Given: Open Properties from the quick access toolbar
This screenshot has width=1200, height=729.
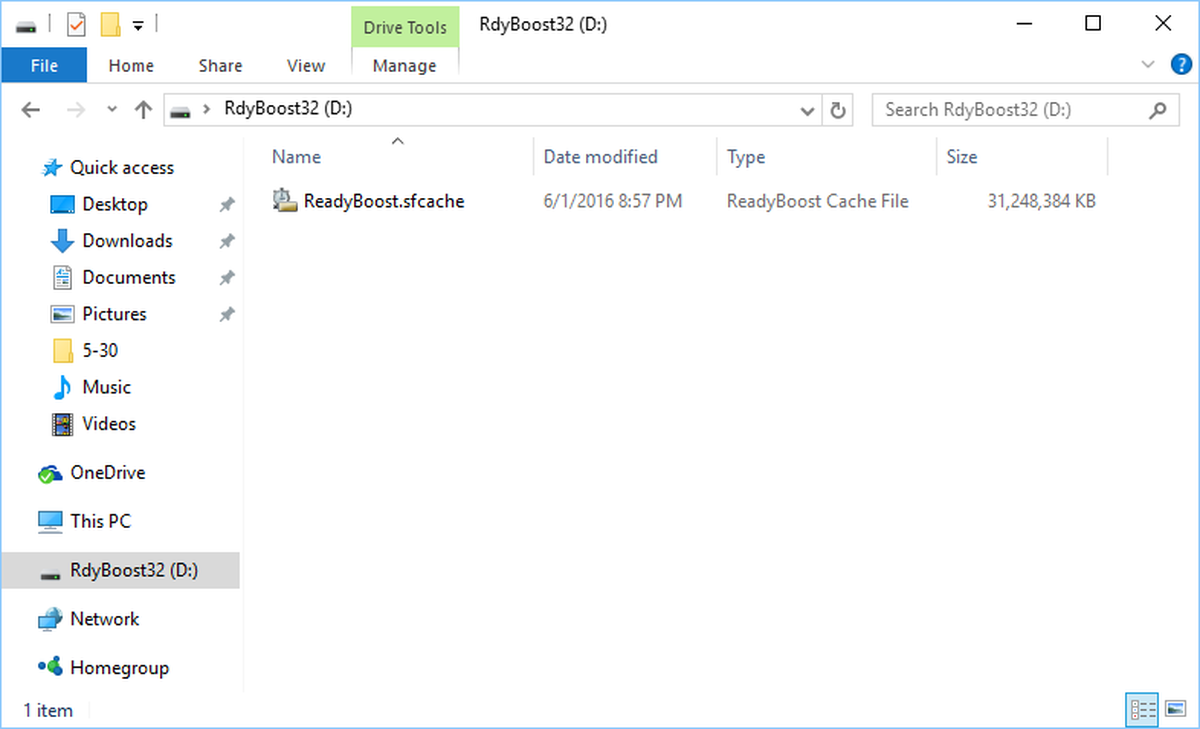Looking at the screenshot, I should [74, 23].
